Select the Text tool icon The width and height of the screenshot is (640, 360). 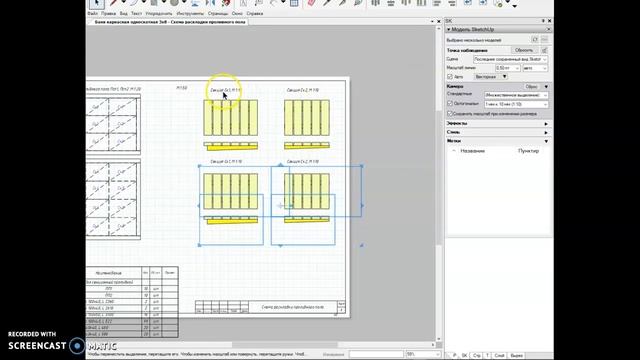tap(243, 3)
